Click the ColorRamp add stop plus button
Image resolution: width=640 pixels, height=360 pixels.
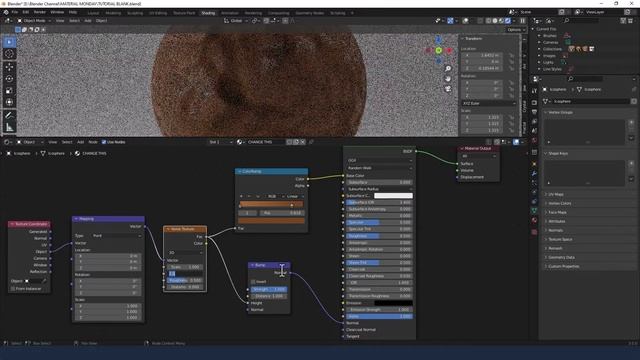pos(242,196)
